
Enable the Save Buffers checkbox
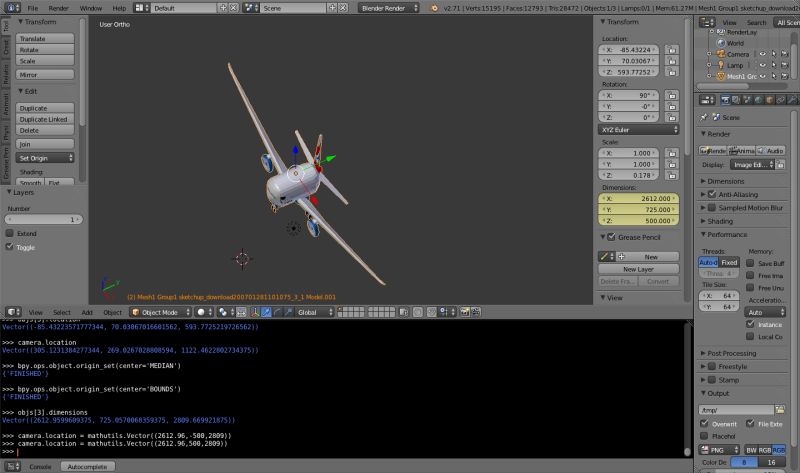coord(750,263)
